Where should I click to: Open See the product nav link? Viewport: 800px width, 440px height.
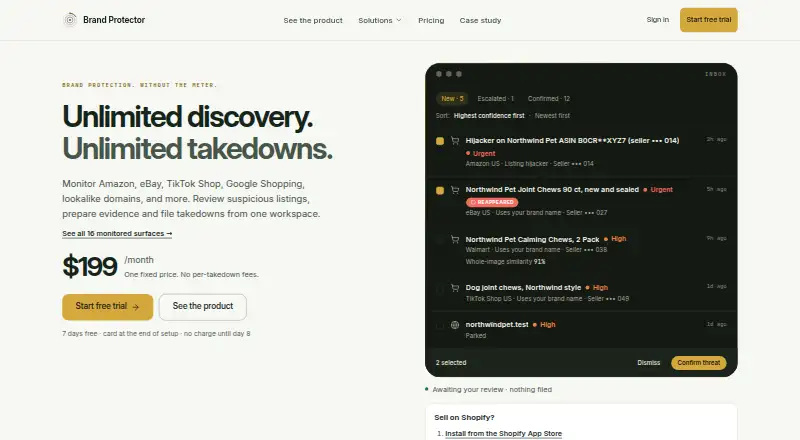coord(313,20)
